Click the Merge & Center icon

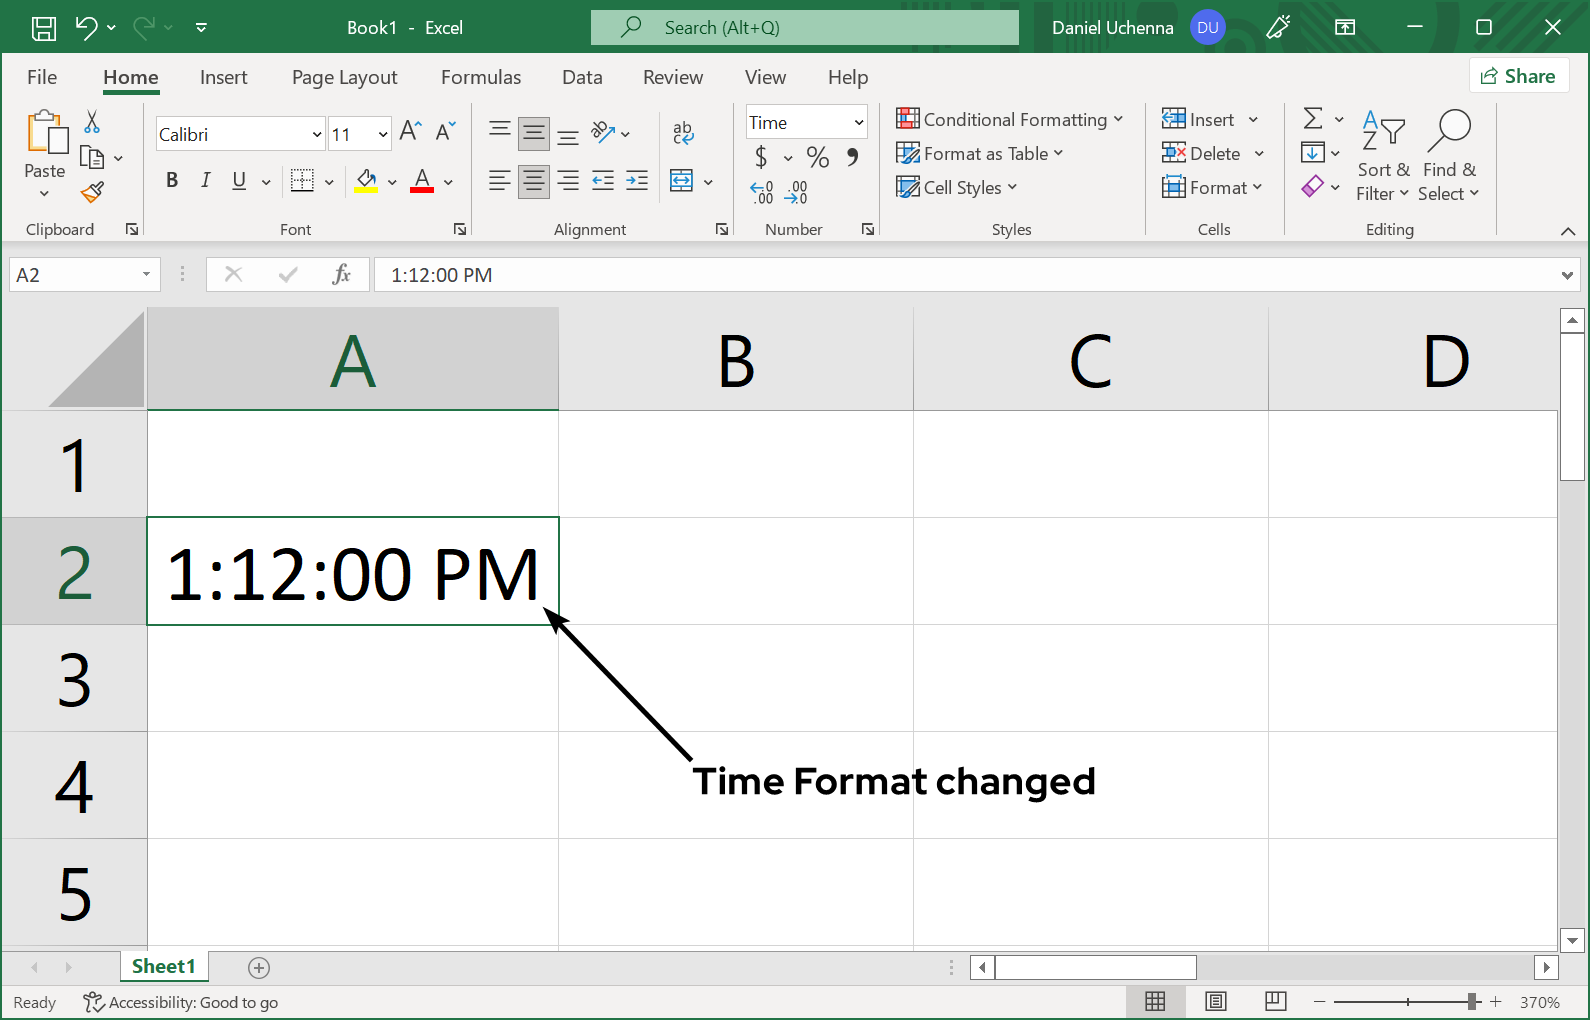click(682, 181)
